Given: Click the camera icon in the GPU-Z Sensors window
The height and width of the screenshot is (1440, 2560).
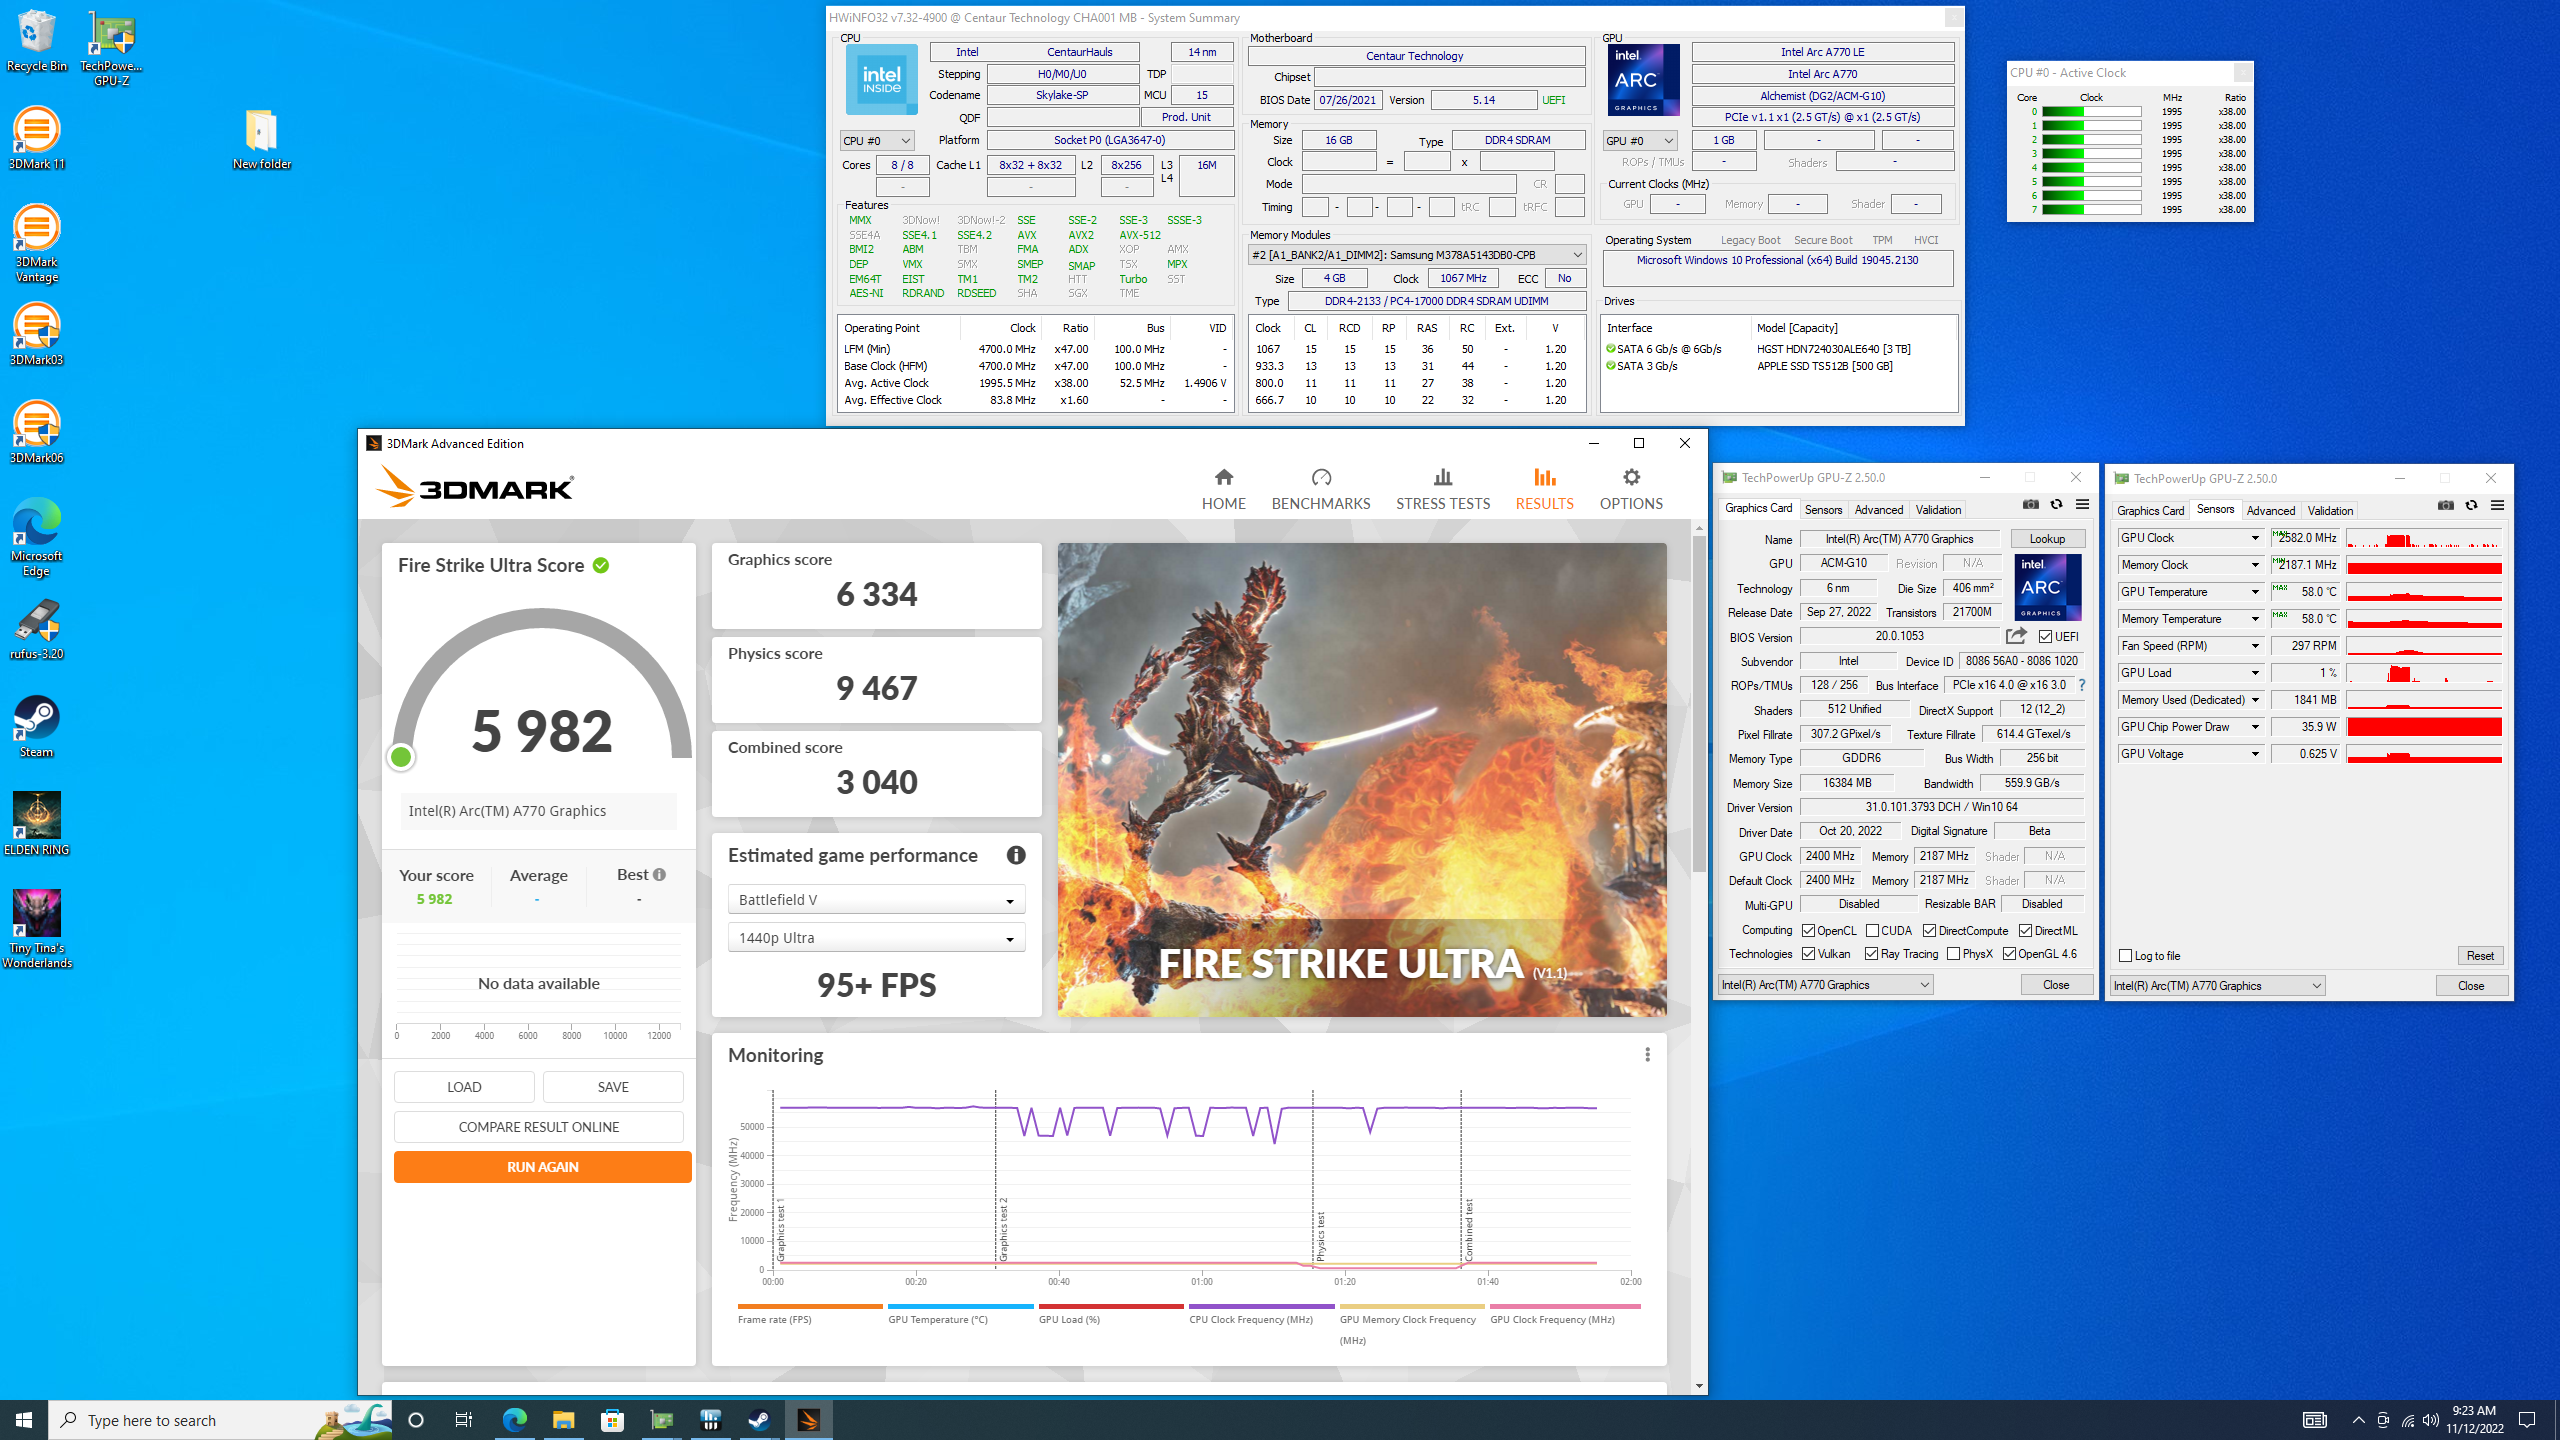Looking at the screenshot, I should pos(2445,505).
